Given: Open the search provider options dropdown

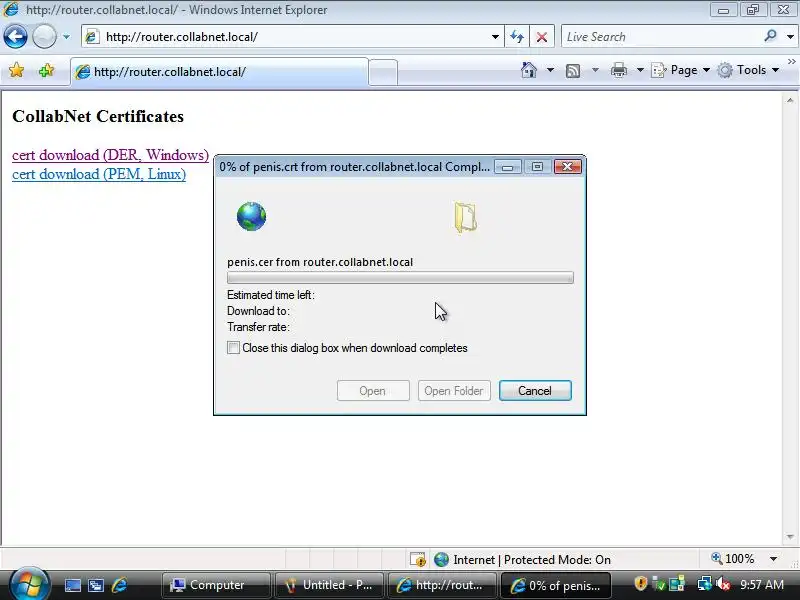Looking at the screenshot, I should click(790, 37).
